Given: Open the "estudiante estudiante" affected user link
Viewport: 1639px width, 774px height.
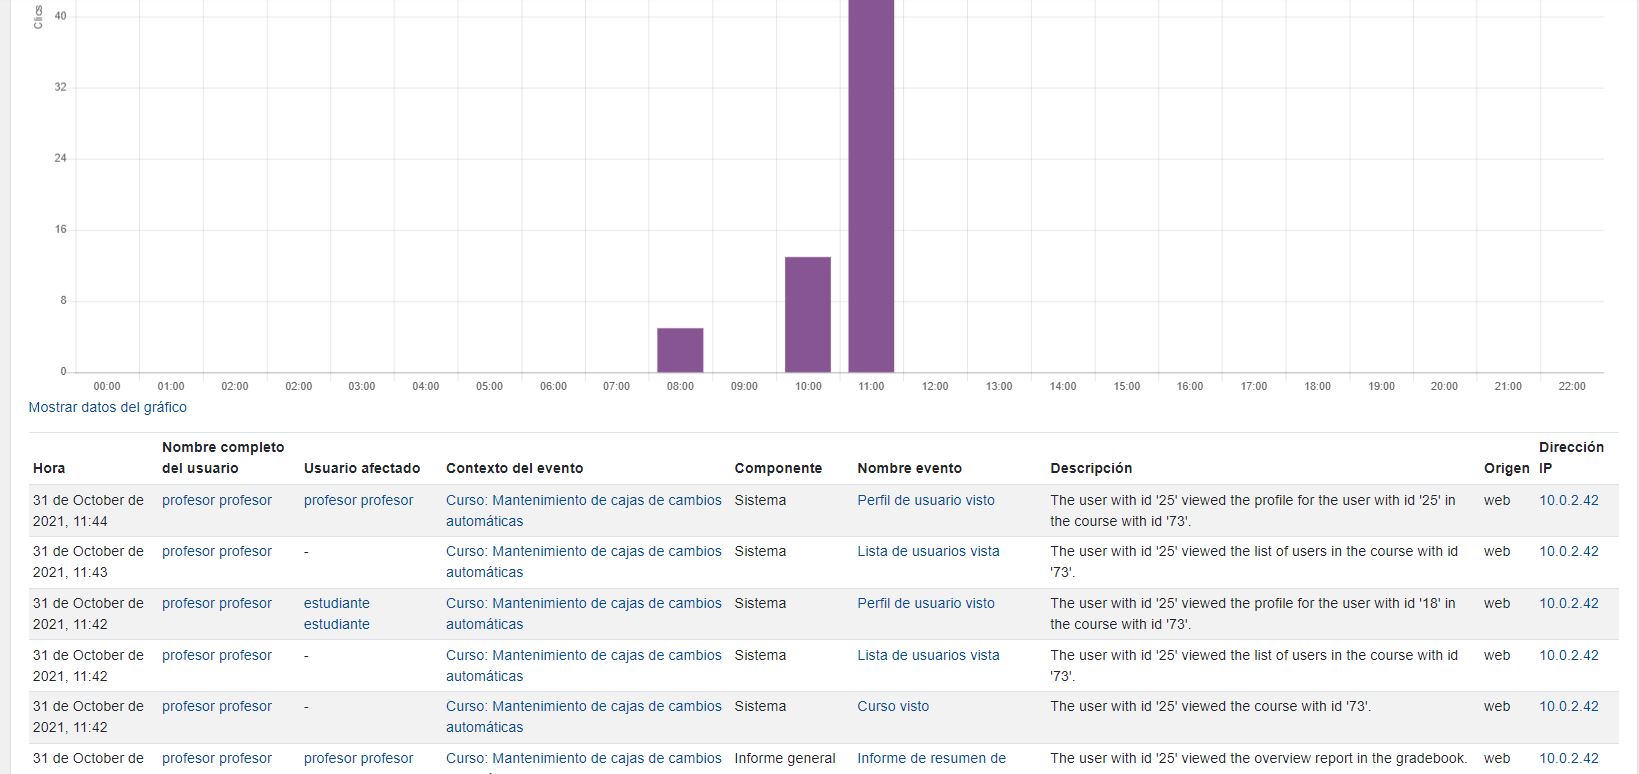Looking at the screenshot, I should point(336,613).
